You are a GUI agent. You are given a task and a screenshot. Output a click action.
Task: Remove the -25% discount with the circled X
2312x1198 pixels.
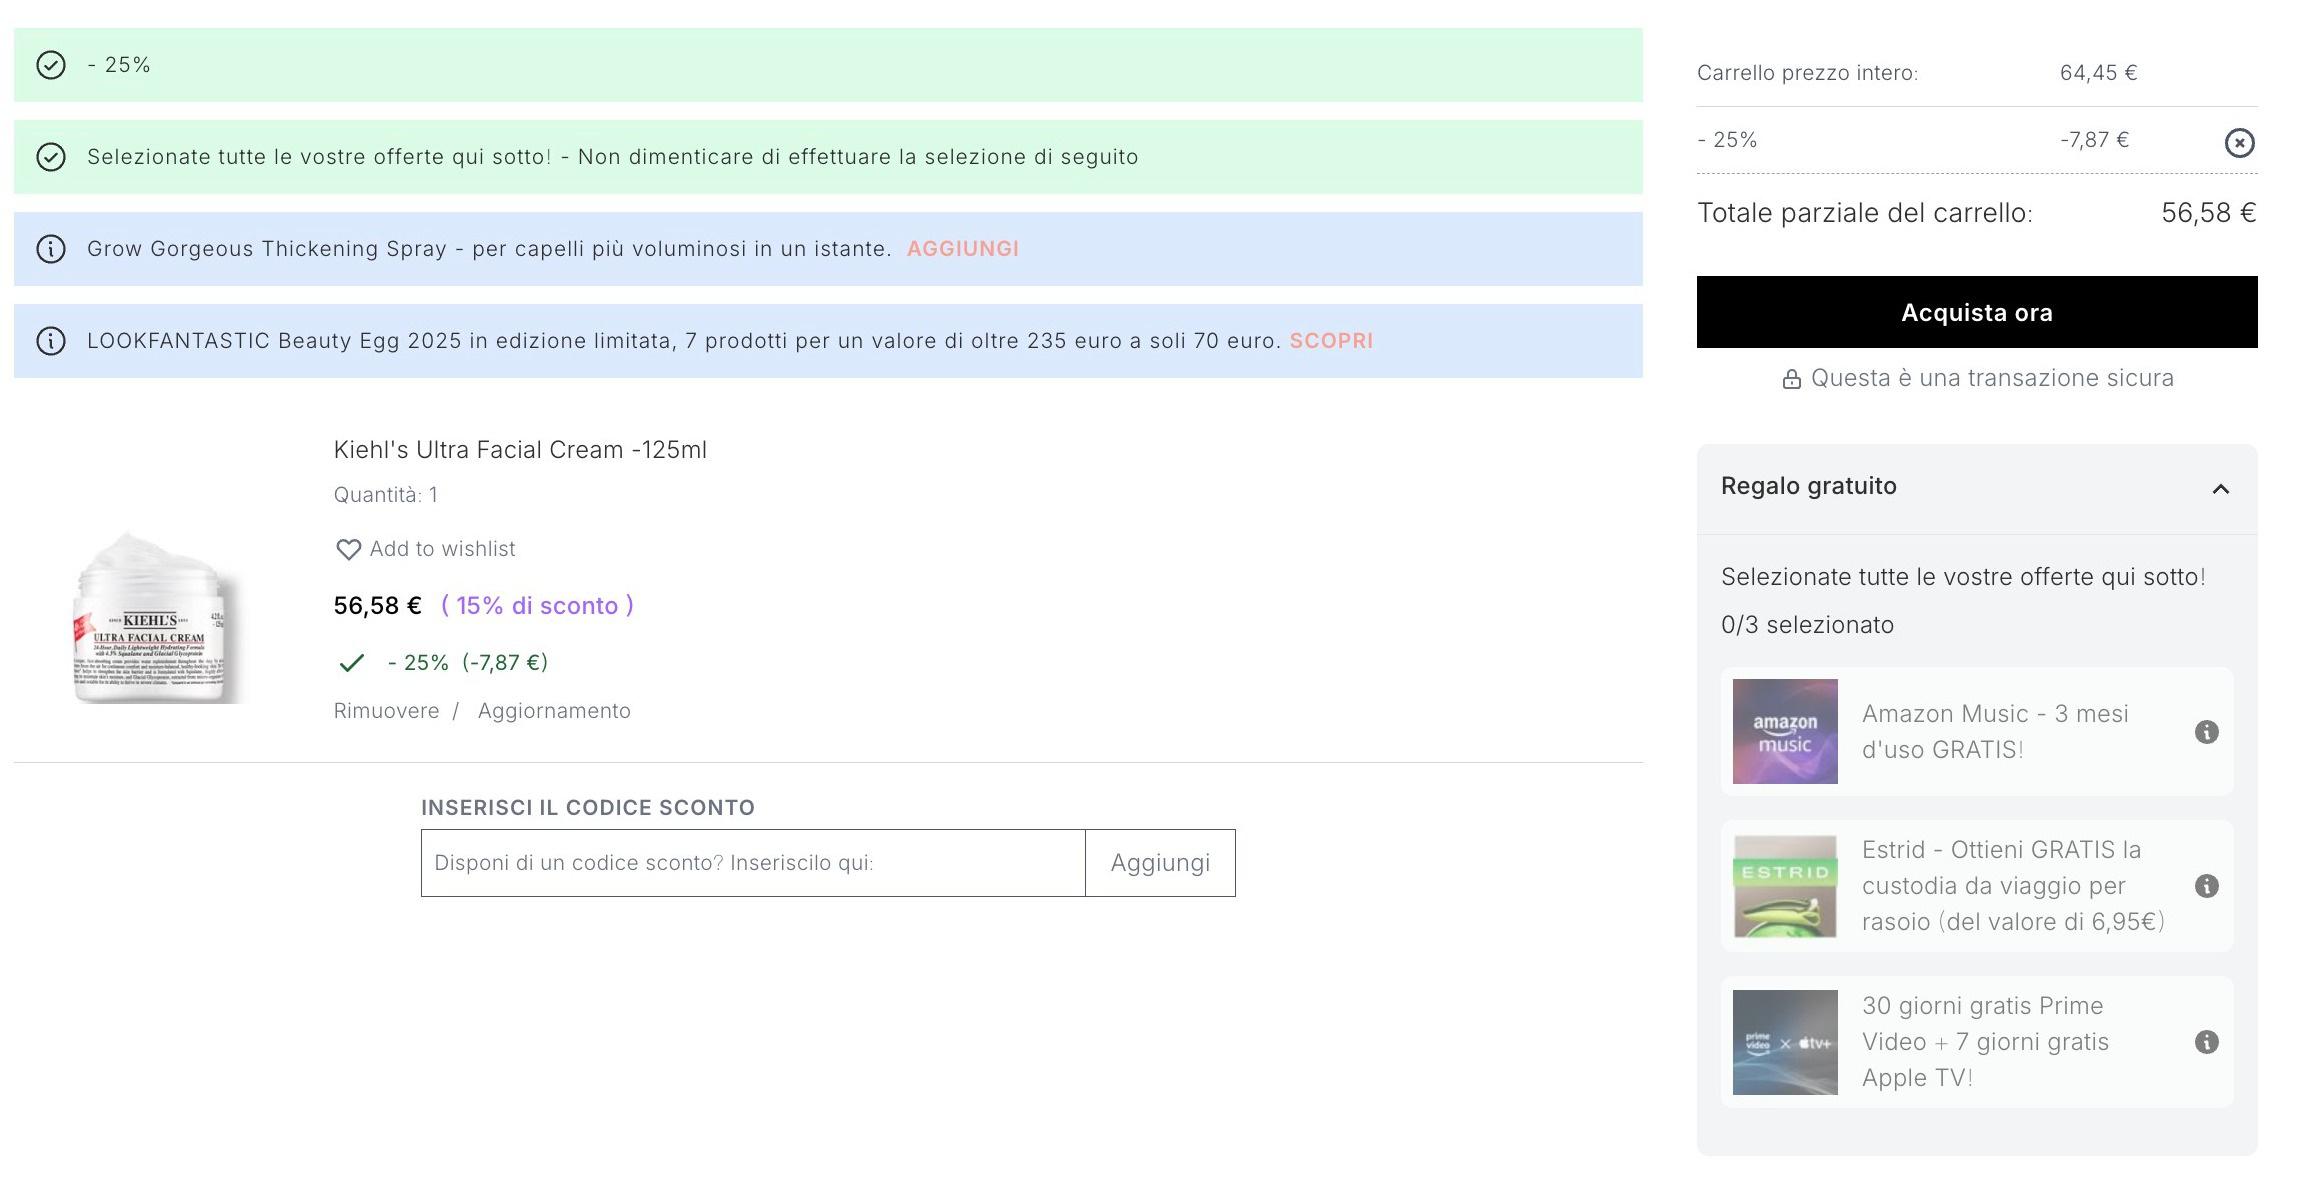tap(2239, 143)
